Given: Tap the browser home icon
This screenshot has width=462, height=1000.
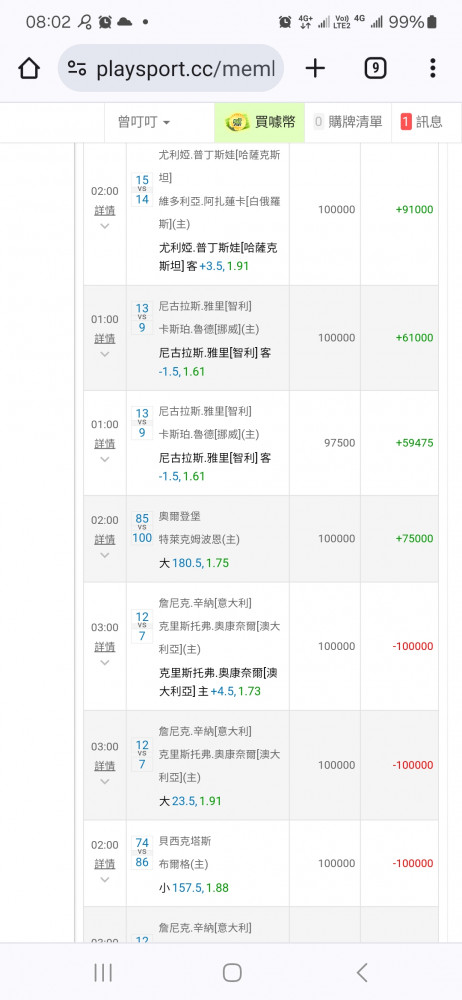Looking at the screenshot, I should [29, 68].
